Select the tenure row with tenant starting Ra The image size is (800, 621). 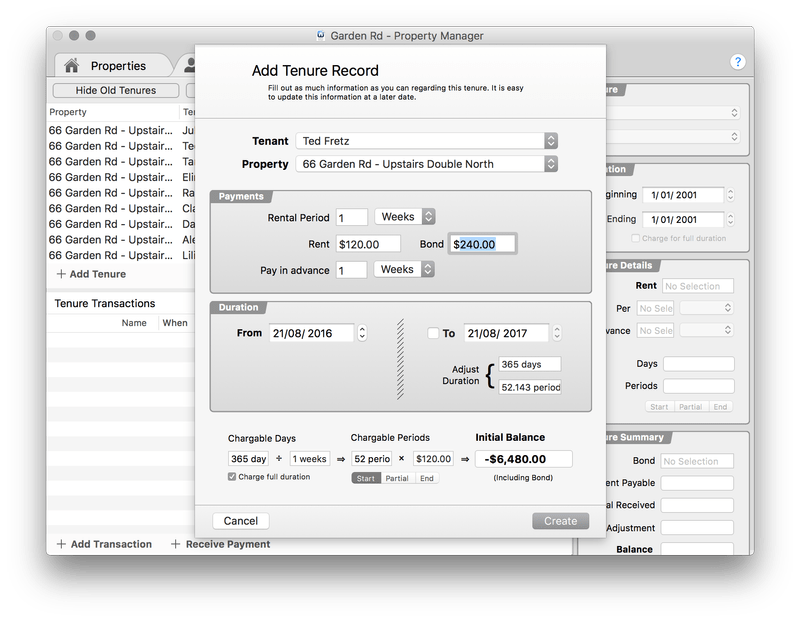(121, 193)
